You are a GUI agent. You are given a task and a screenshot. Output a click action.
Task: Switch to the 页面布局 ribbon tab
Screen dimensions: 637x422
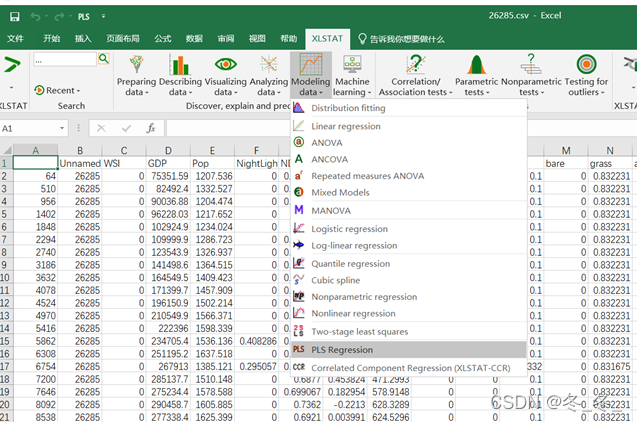(123, 39)
